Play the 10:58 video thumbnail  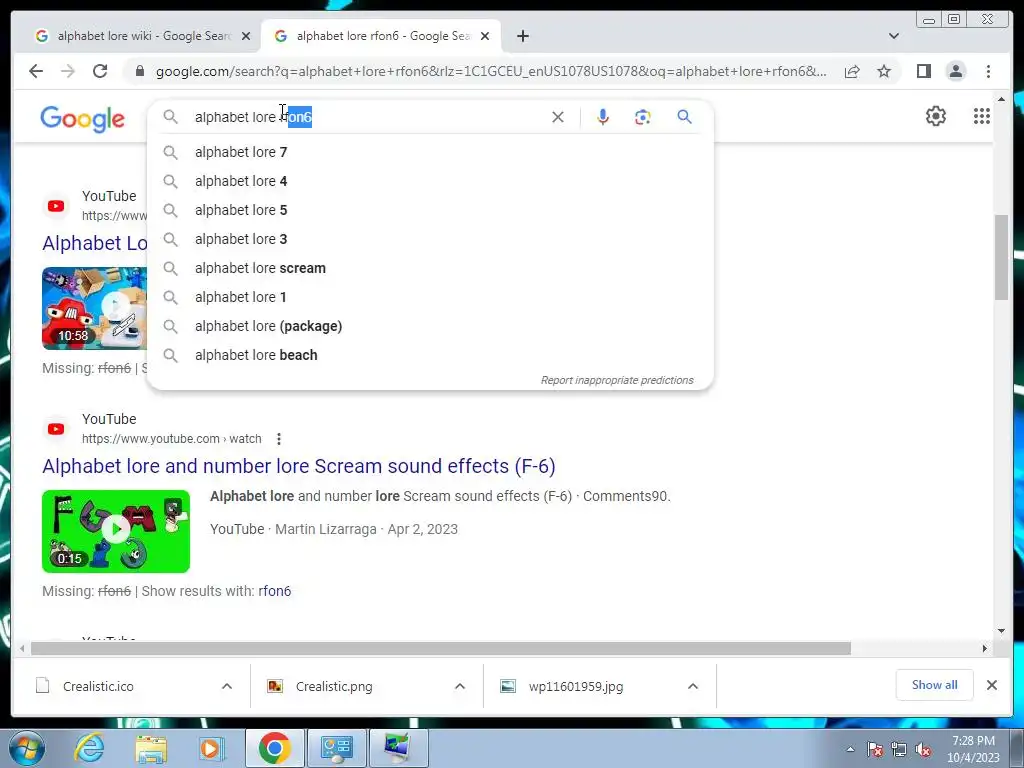point(94,308)
